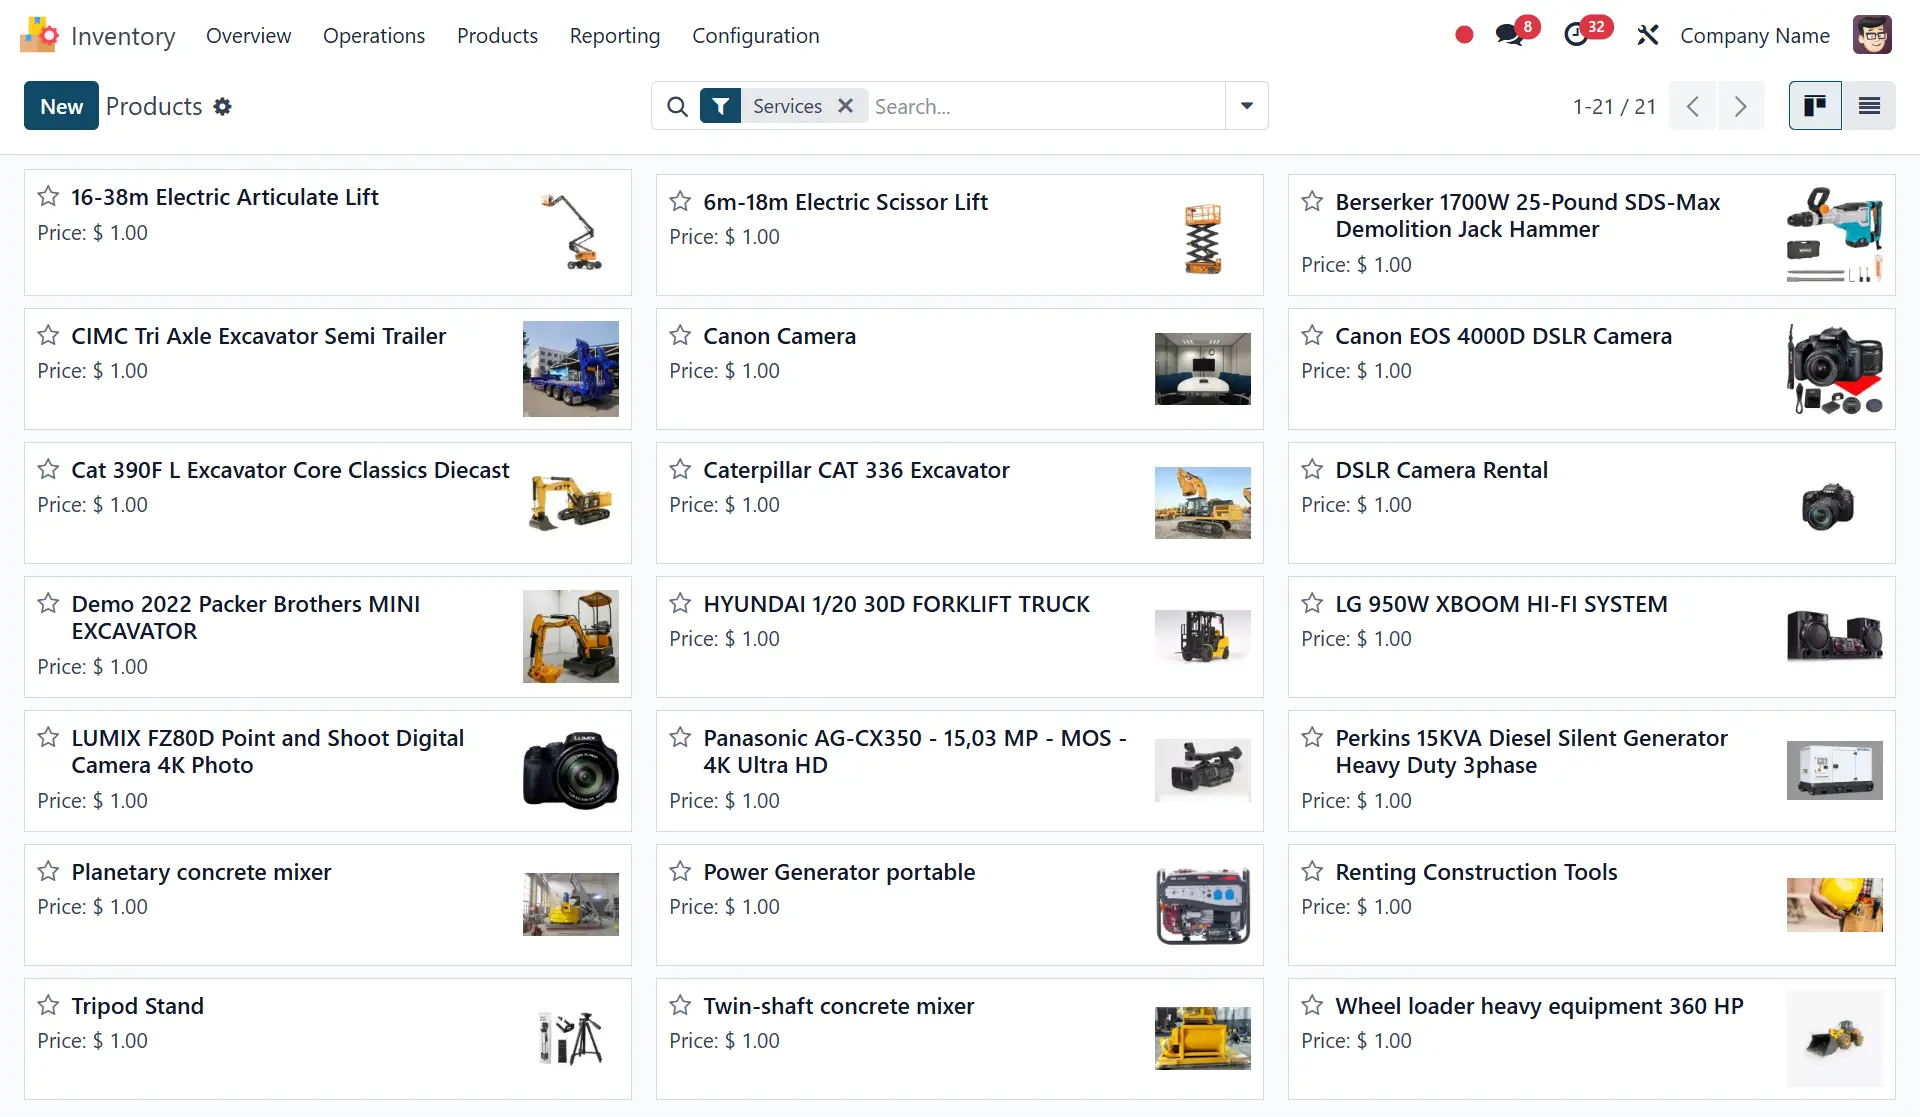Open the Reporting menu
This screenshot has height=1117, width=1920.
pos(614,35)
